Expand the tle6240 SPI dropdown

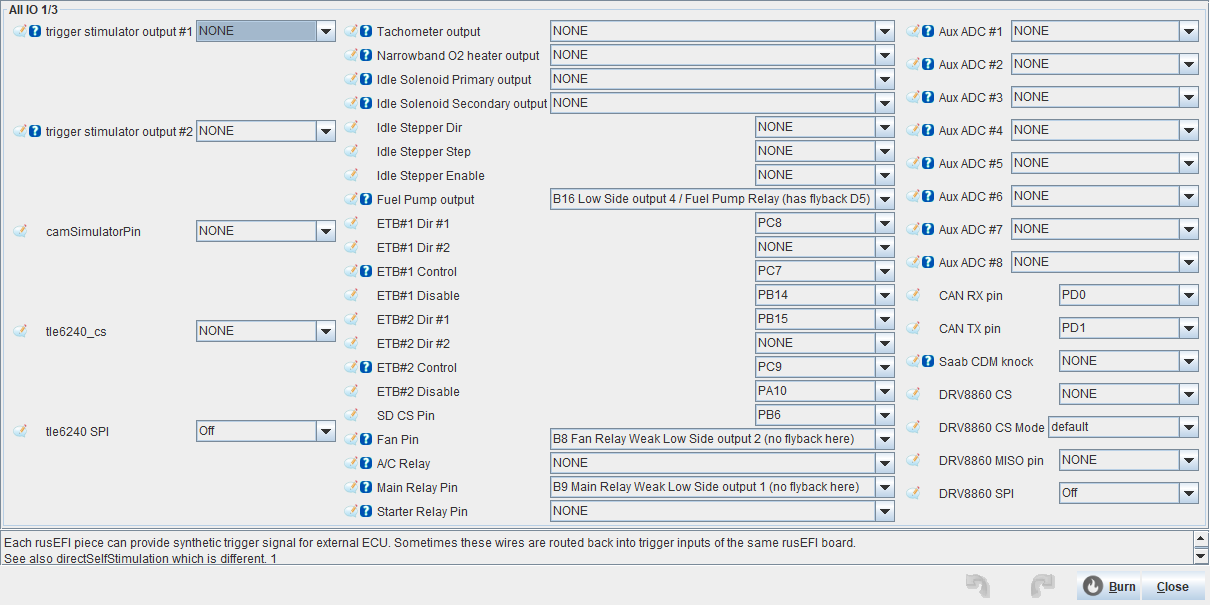(325, 431)
